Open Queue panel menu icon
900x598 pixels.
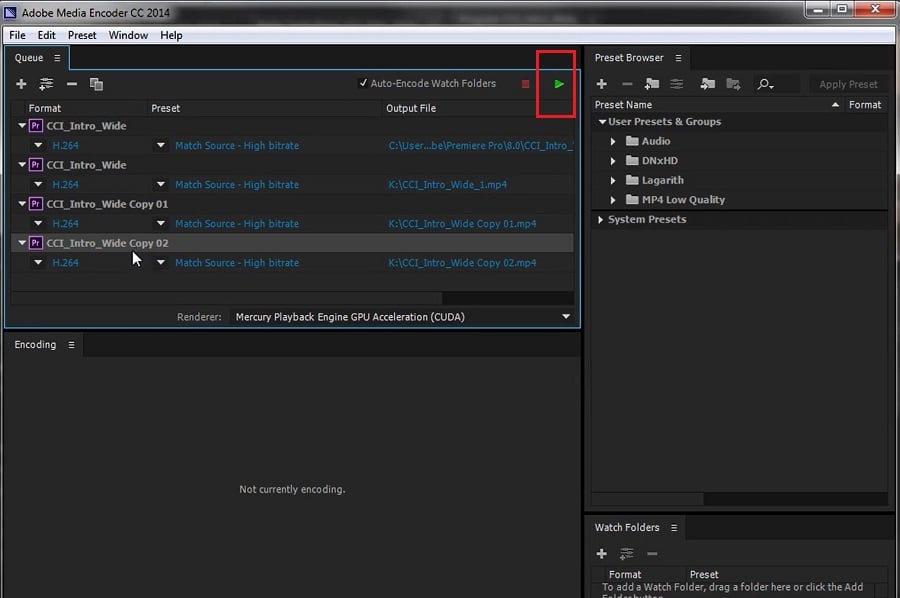point(57,58)
